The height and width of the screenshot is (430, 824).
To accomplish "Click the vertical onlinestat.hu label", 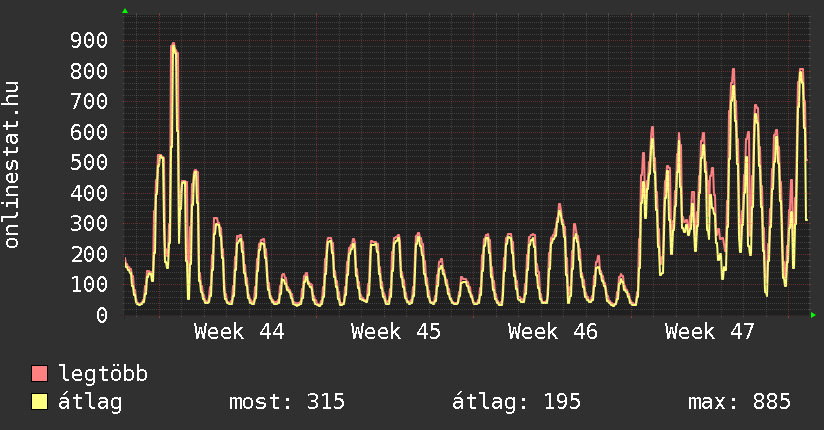I will (x=13, y=165).
